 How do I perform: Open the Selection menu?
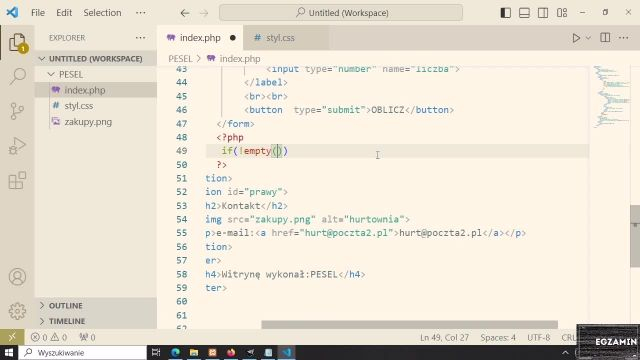pos(102,13)
